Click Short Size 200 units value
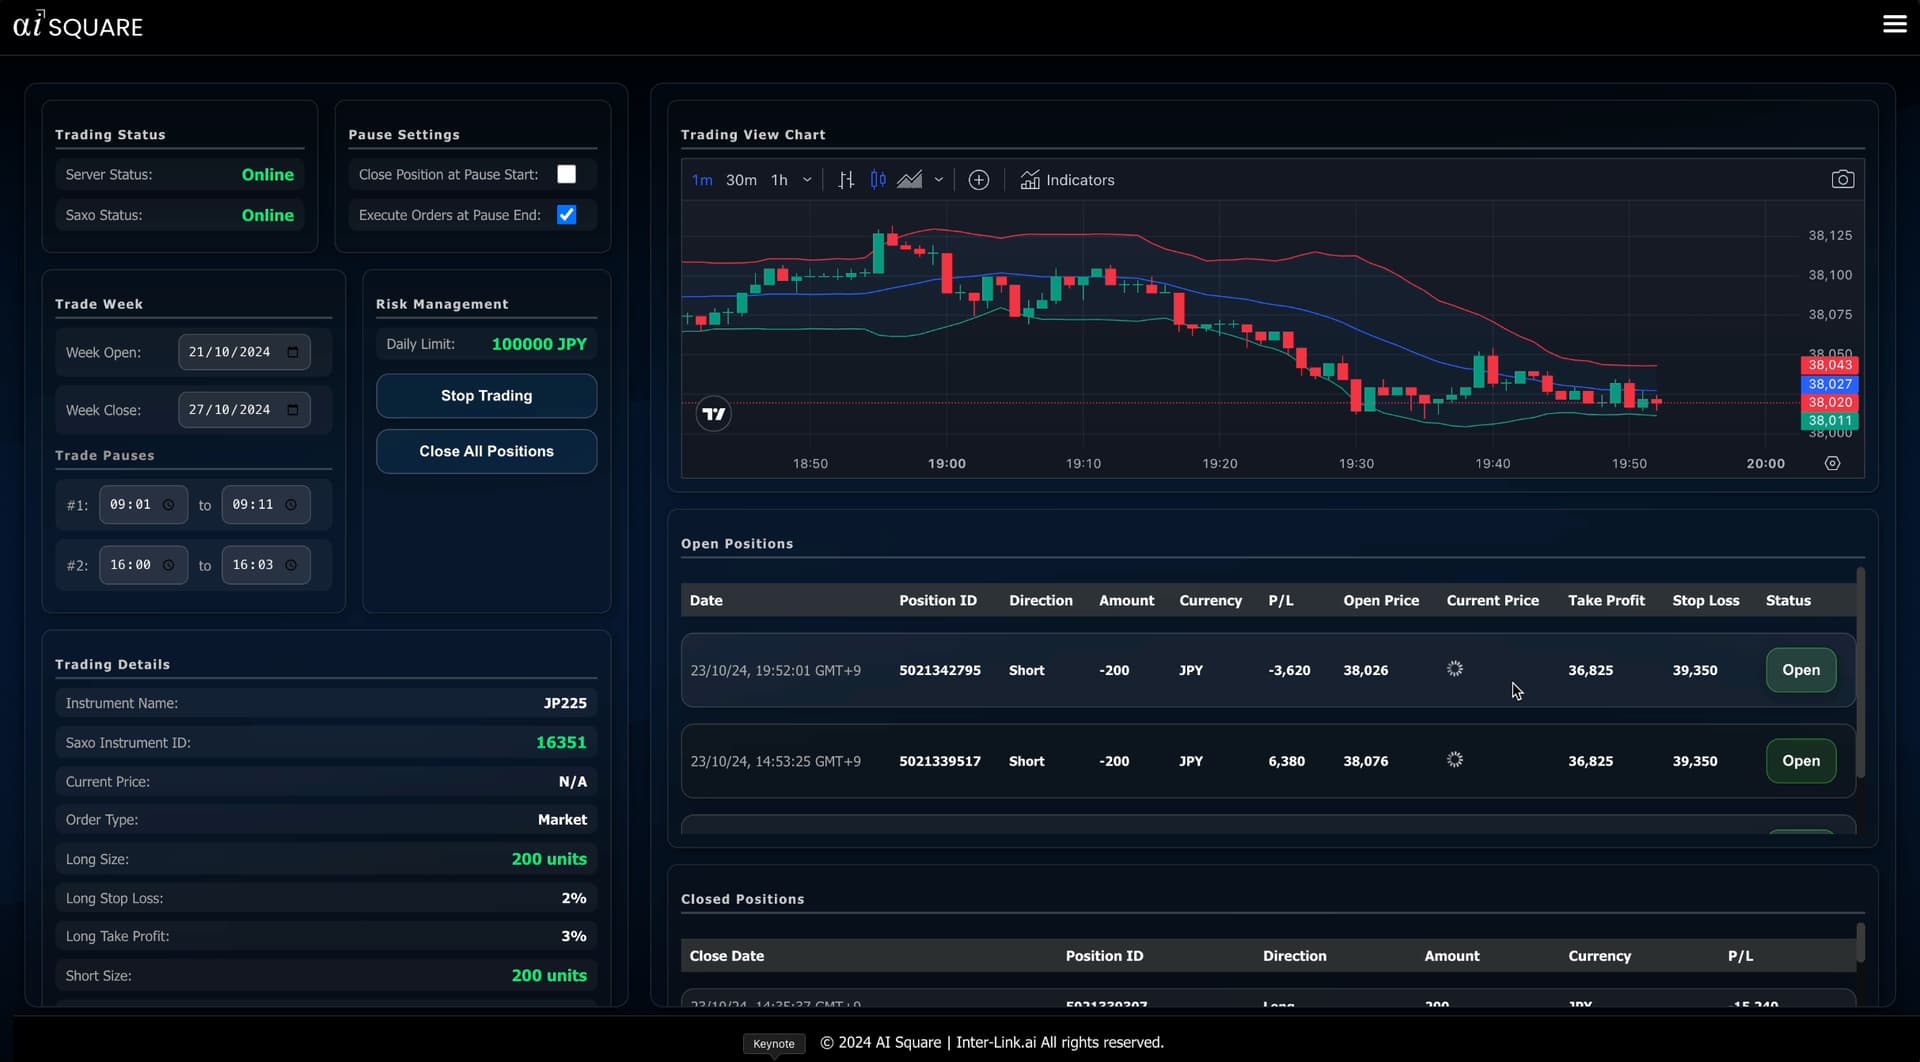Screen dimensions: 1920x1062 coord(549,976)
